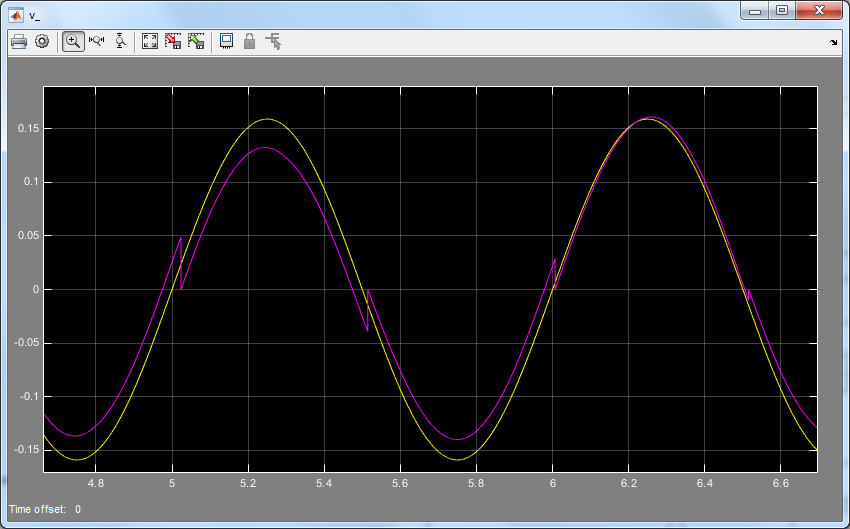Save current axes settings icon
Viewport: 850px width, 529px height.
coord(173,41)
